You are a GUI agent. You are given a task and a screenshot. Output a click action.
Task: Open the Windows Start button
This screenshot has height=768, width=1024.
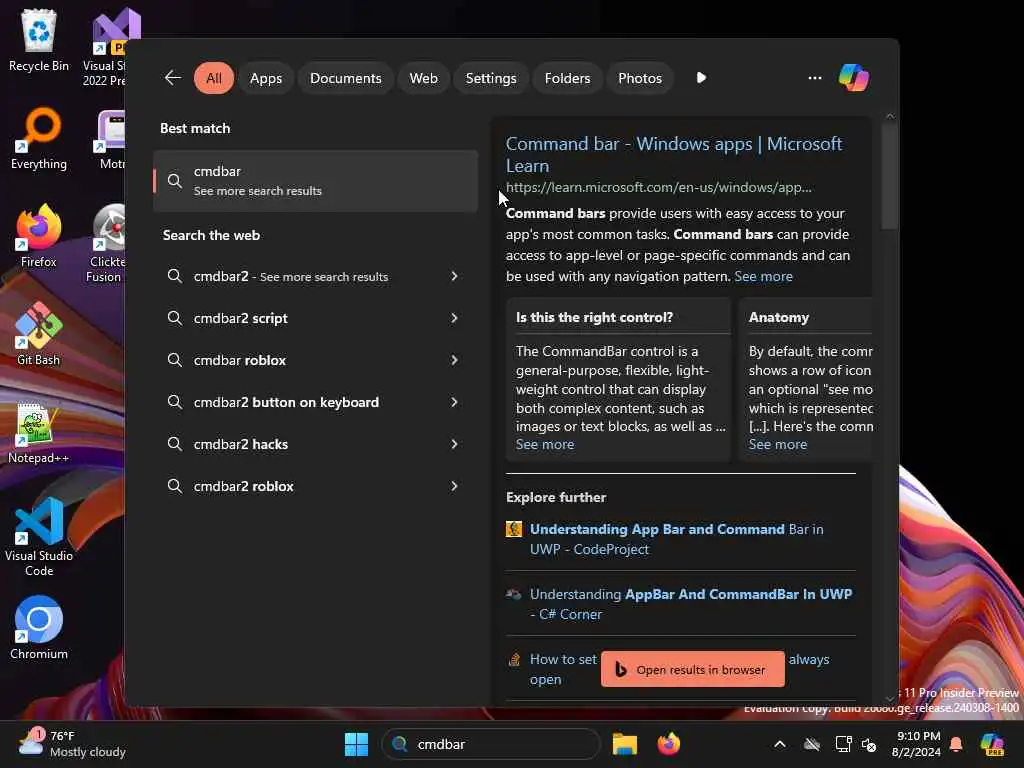(357, 744)
